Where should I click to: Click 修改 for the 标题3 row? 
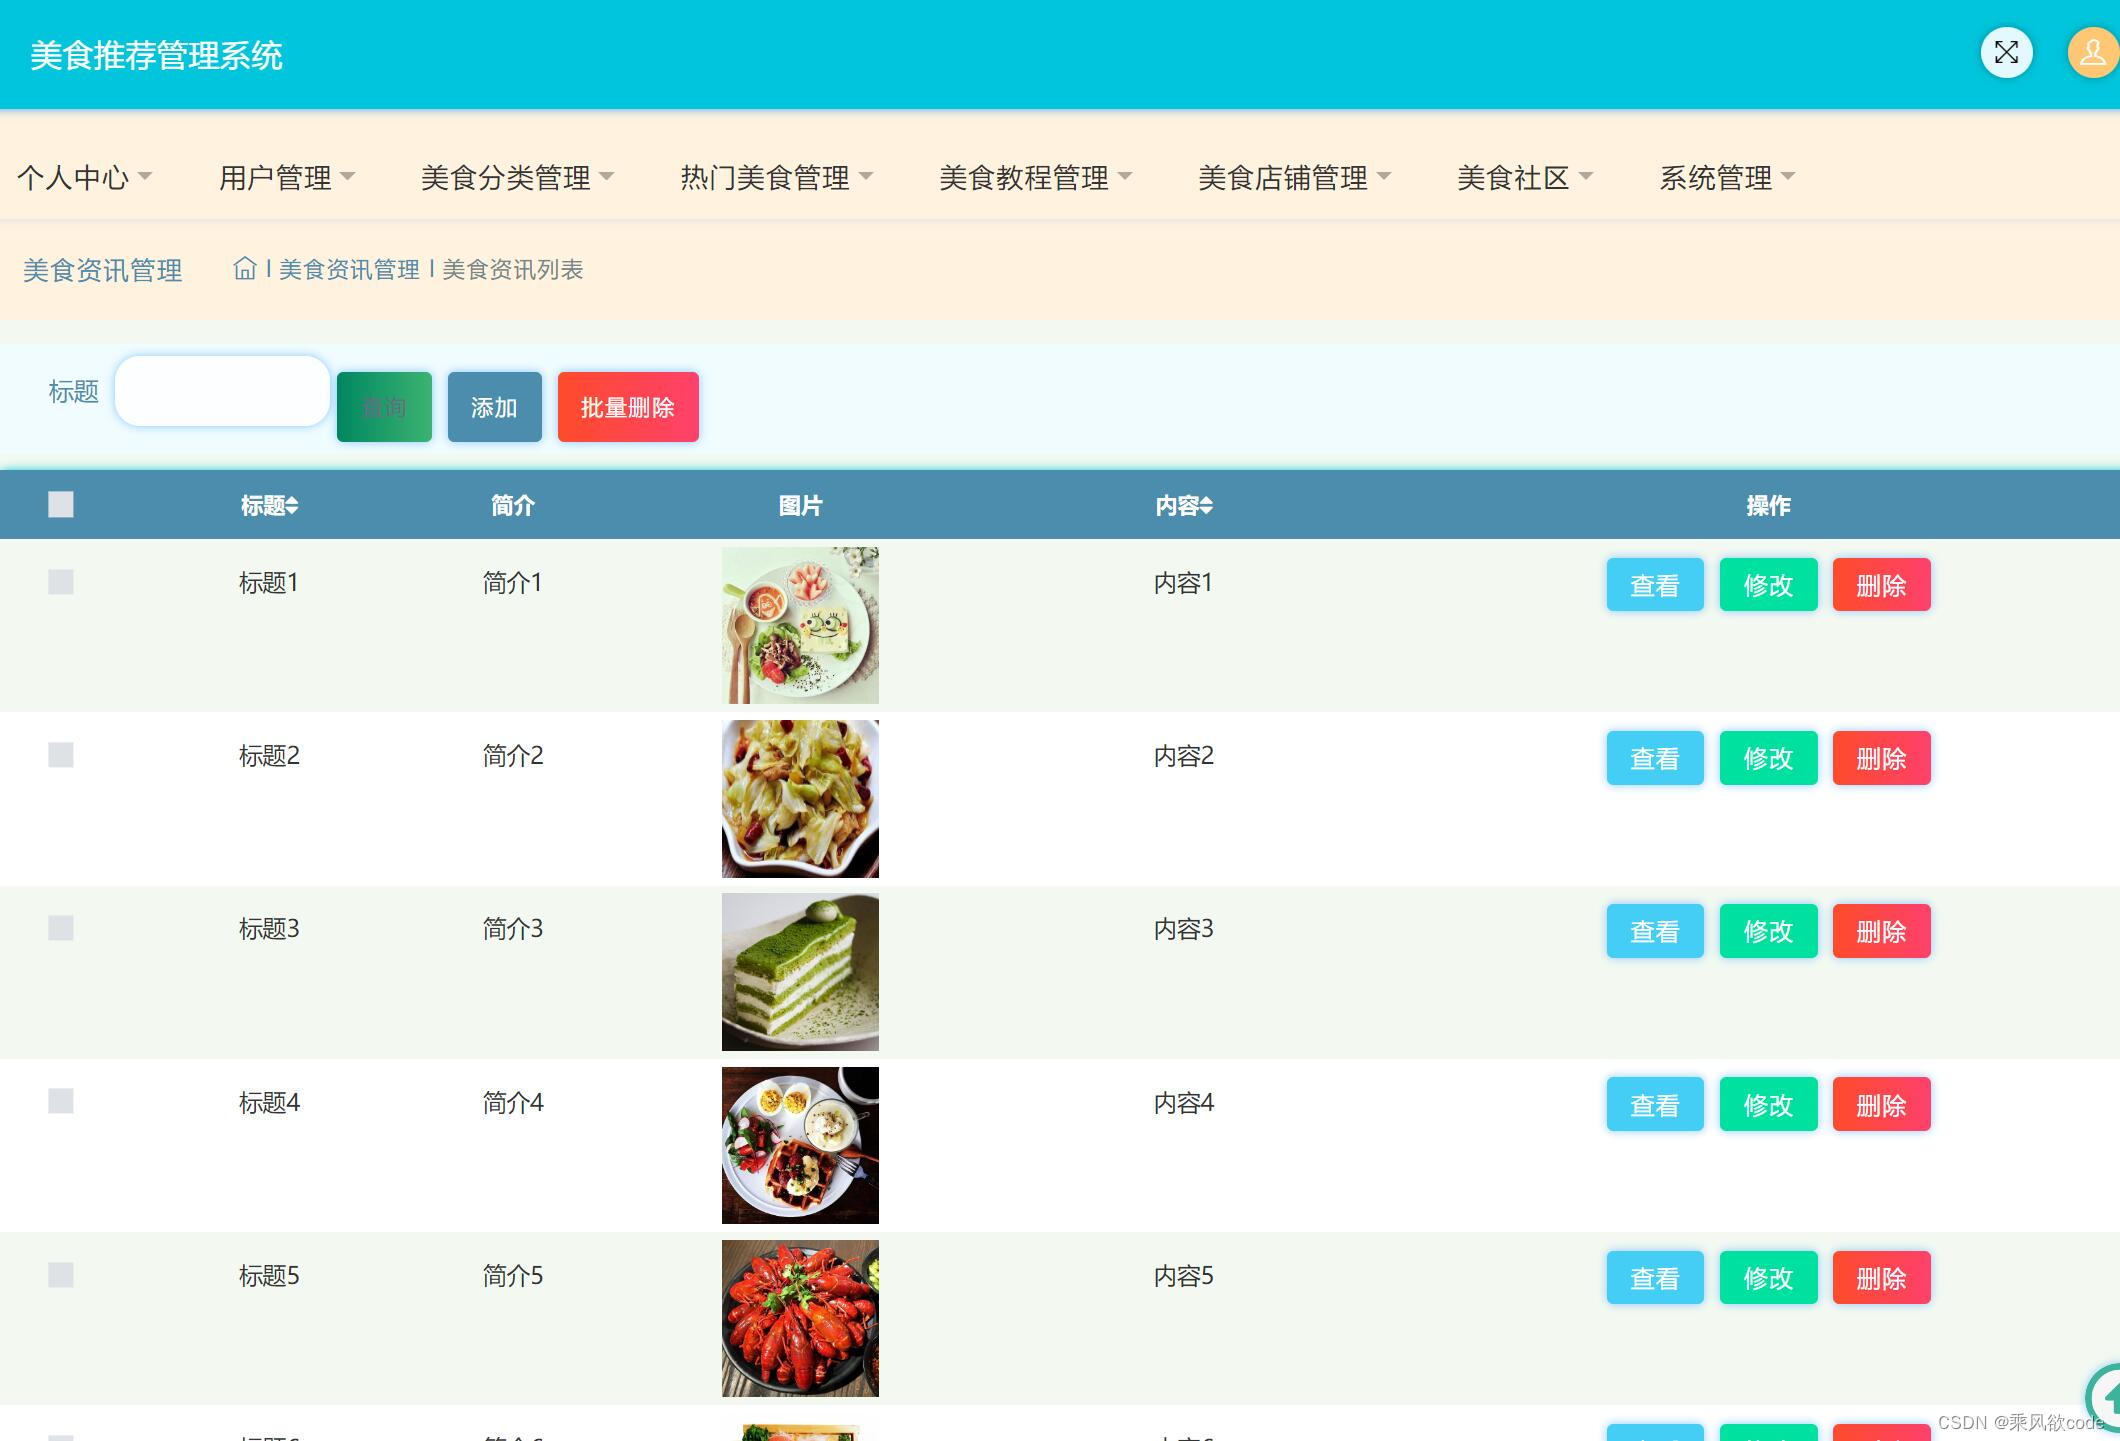(x=1768, y=931)
